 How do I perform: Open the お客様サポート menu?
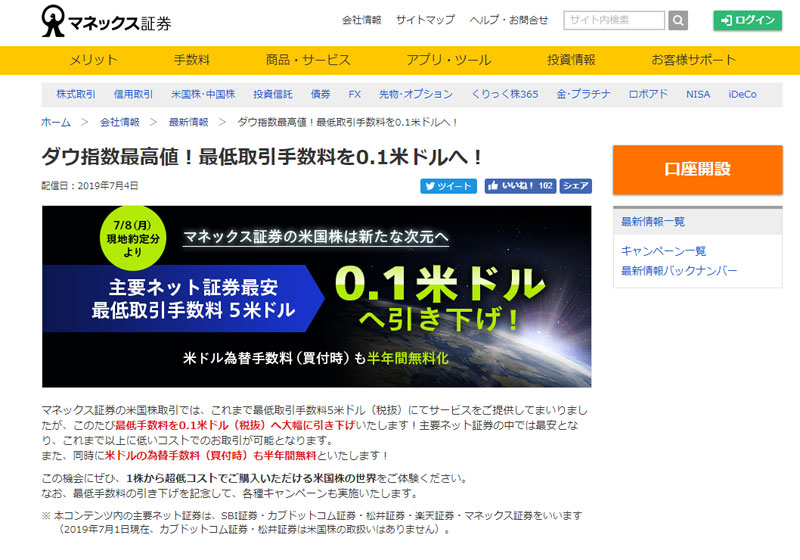pyautogui.click(x=694, y=60)
